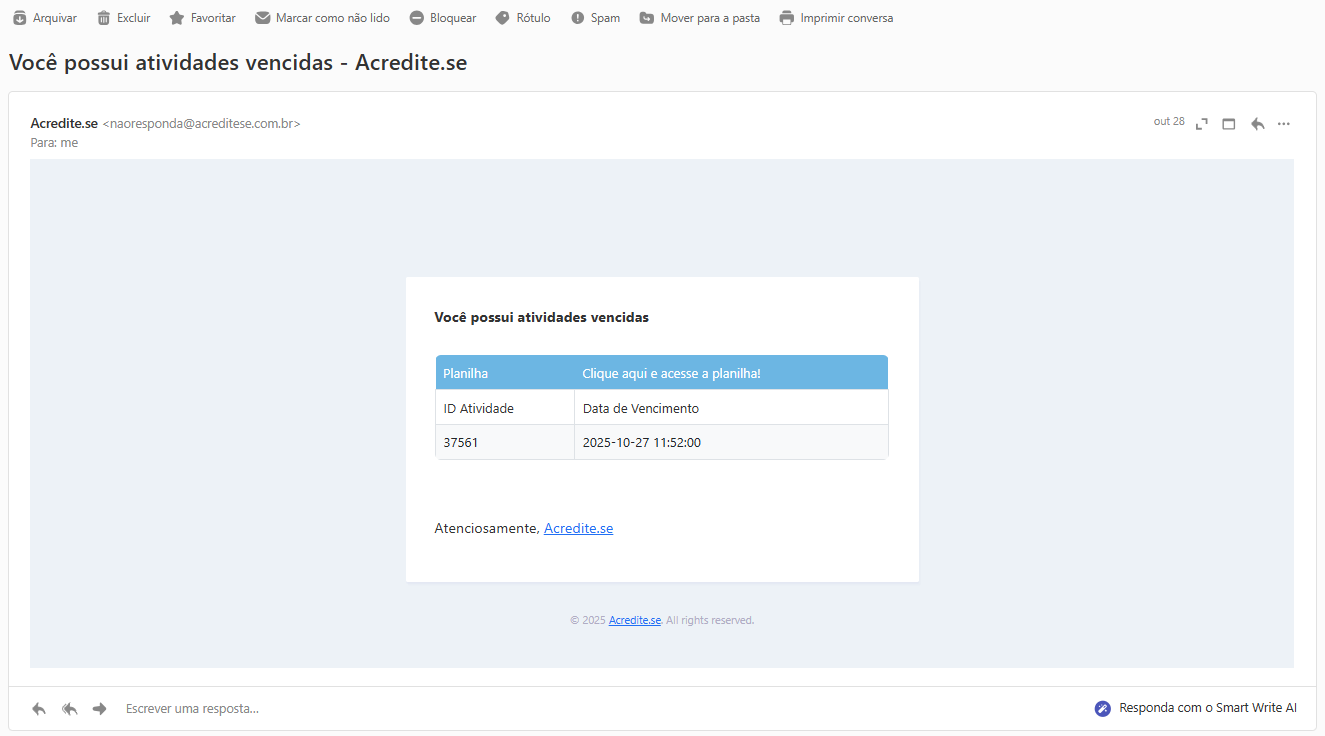Print the conversation
Image resolution: width=1325 pixels, height=736 pixels.
coord(836,18)
